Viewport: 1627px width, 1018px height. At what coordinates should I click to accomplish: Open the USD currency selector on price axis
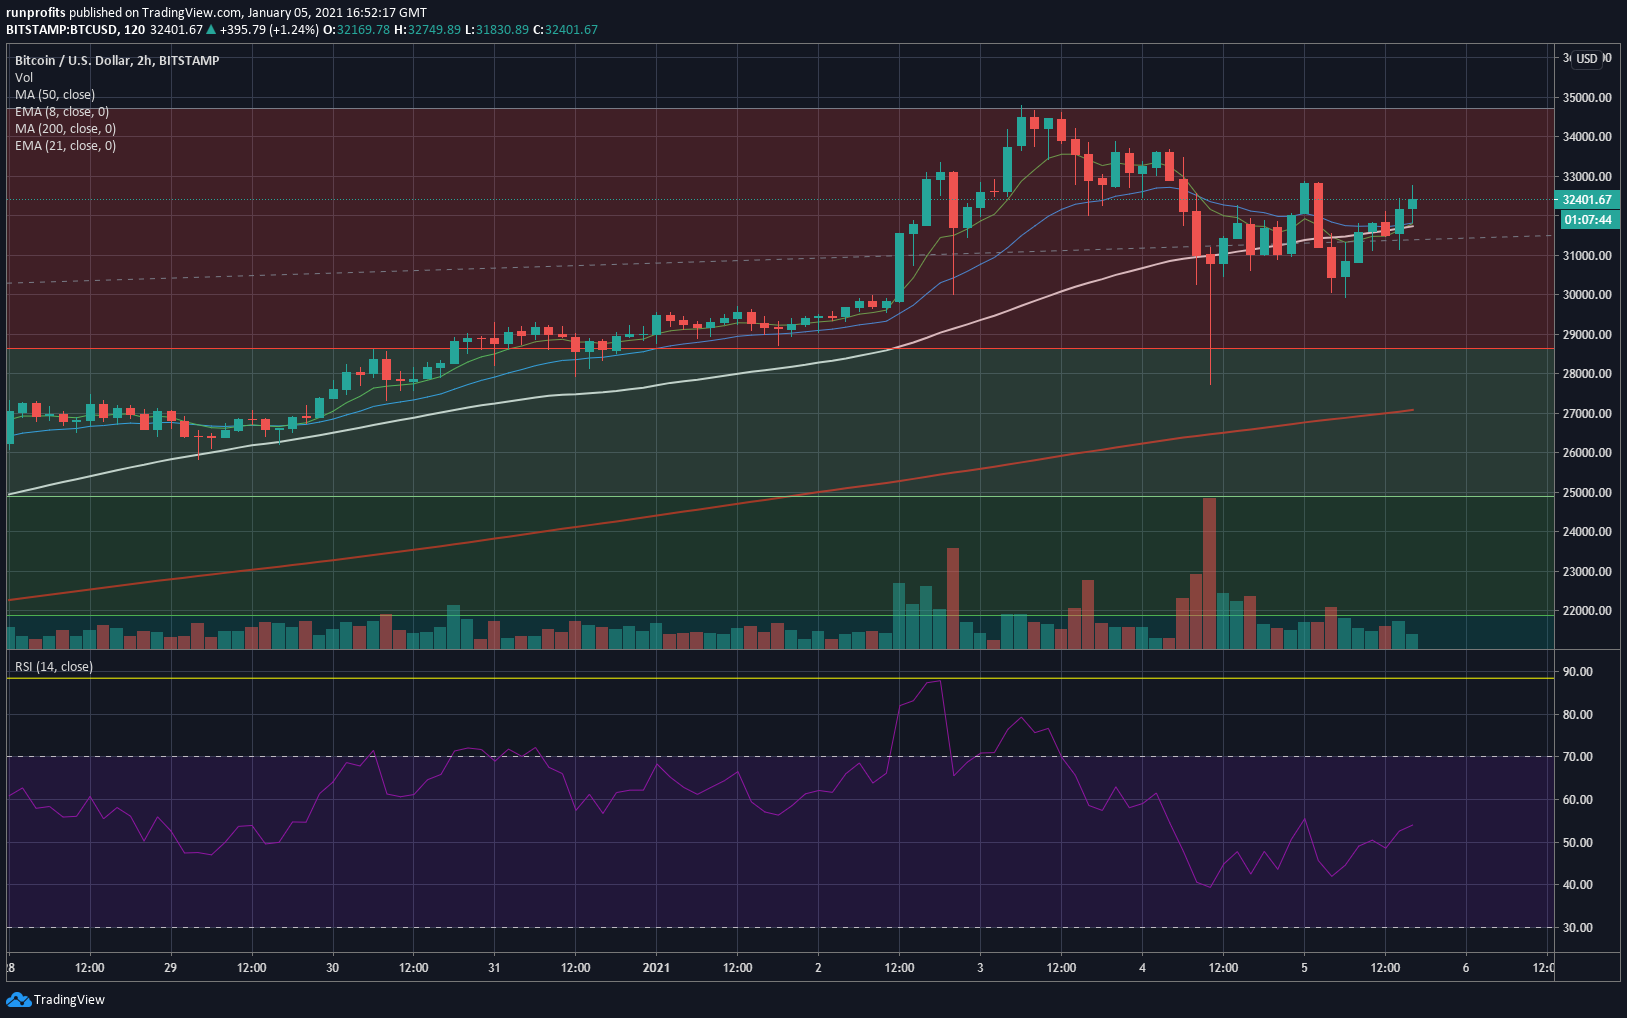pyautogui.click(x=1586, y=59)
